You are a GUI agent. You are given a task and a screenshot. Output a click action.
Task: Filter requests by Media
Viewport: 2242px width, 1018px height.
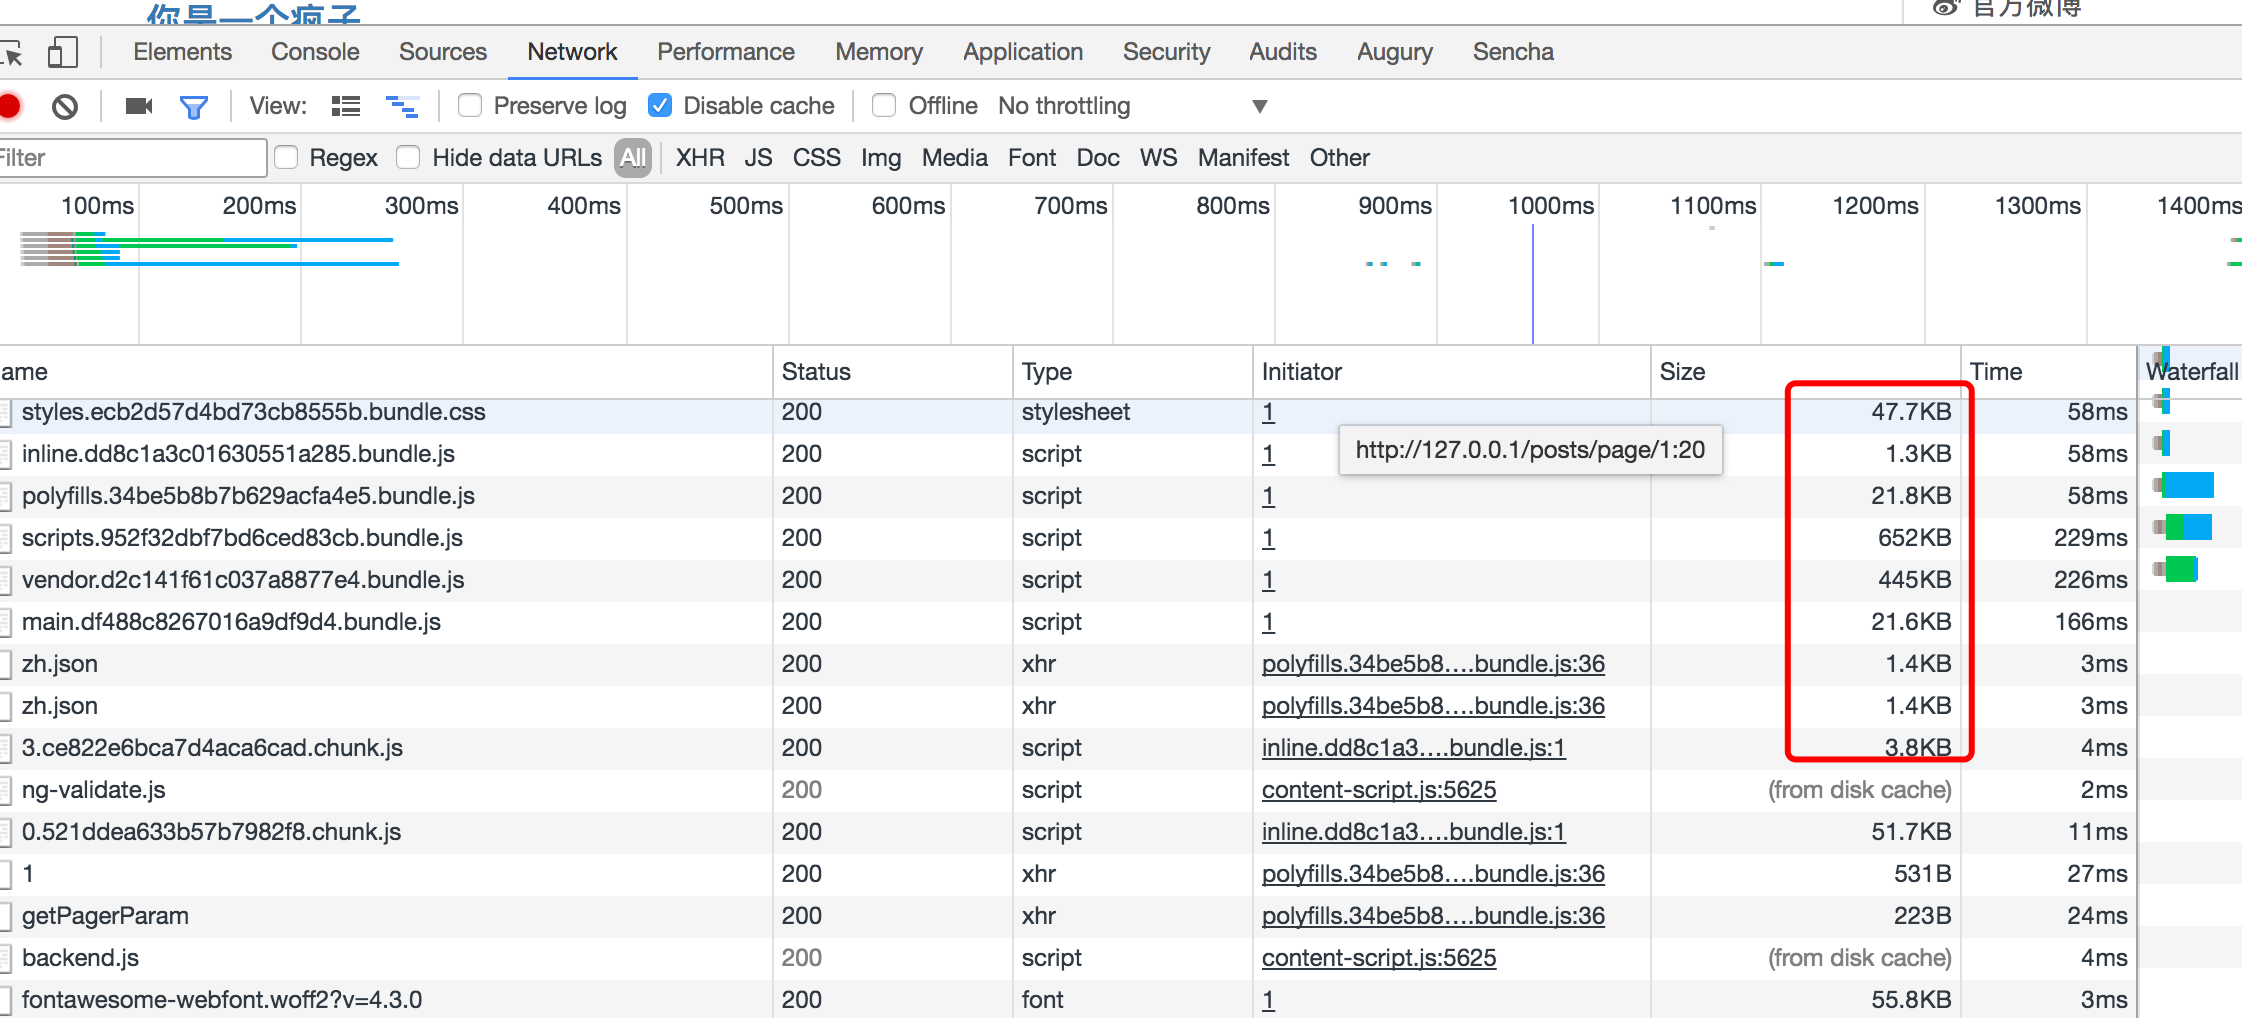click(955, 158)
